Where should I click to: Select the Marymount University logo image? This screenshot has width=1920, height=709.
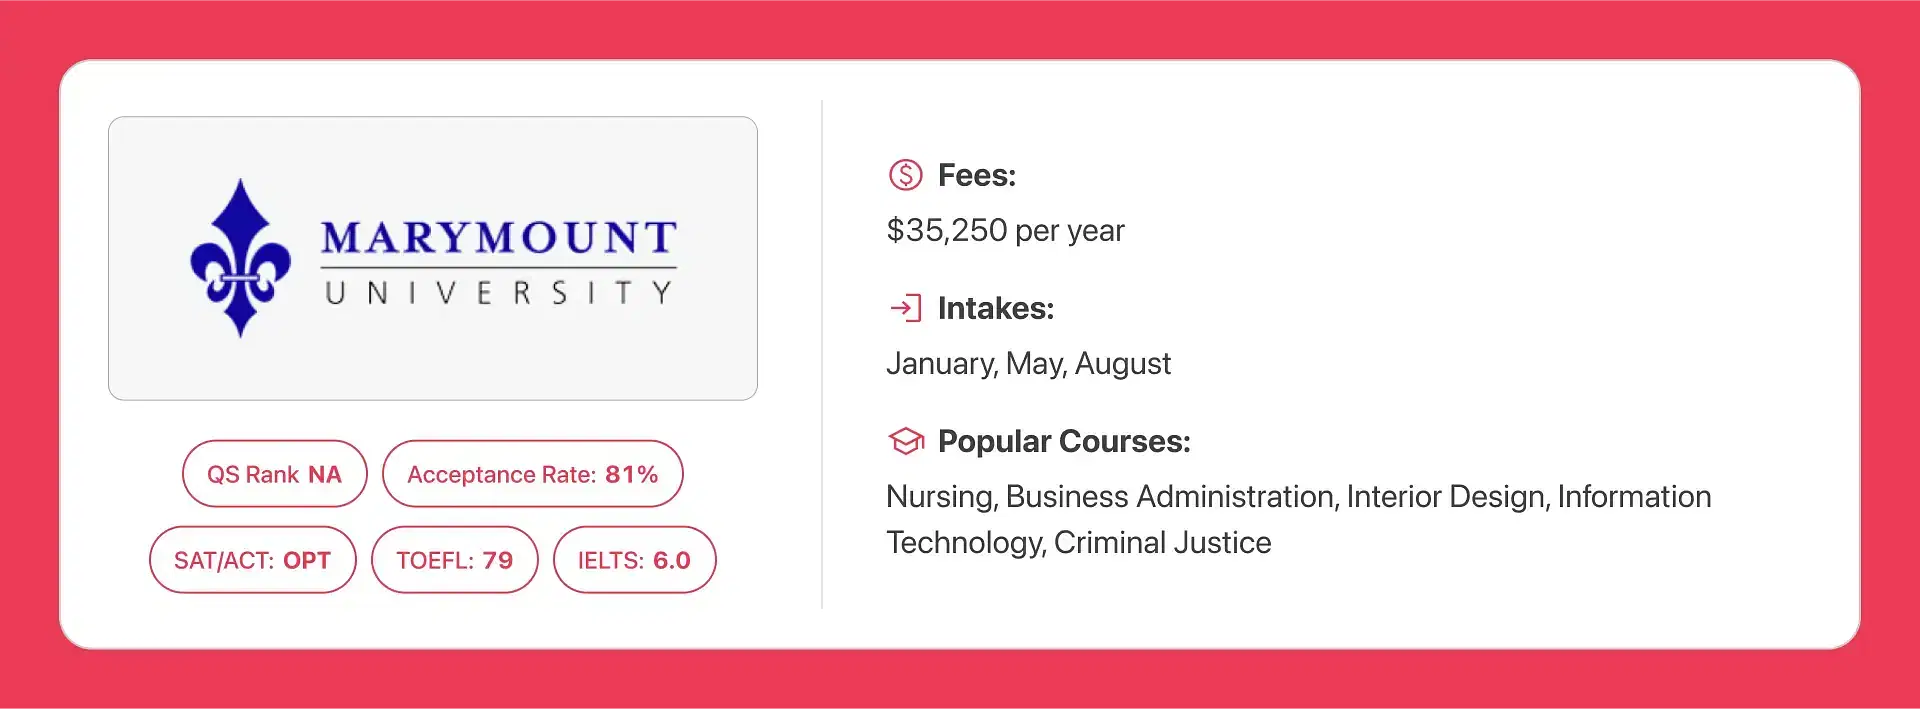[433, 258]
